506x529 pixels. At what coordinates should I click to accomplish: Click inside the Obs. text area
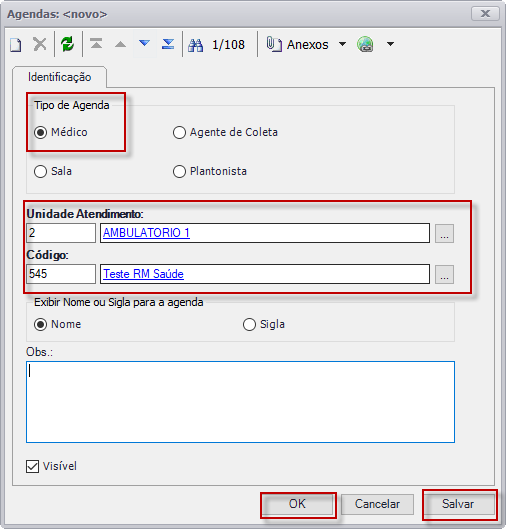click(241, 402)
